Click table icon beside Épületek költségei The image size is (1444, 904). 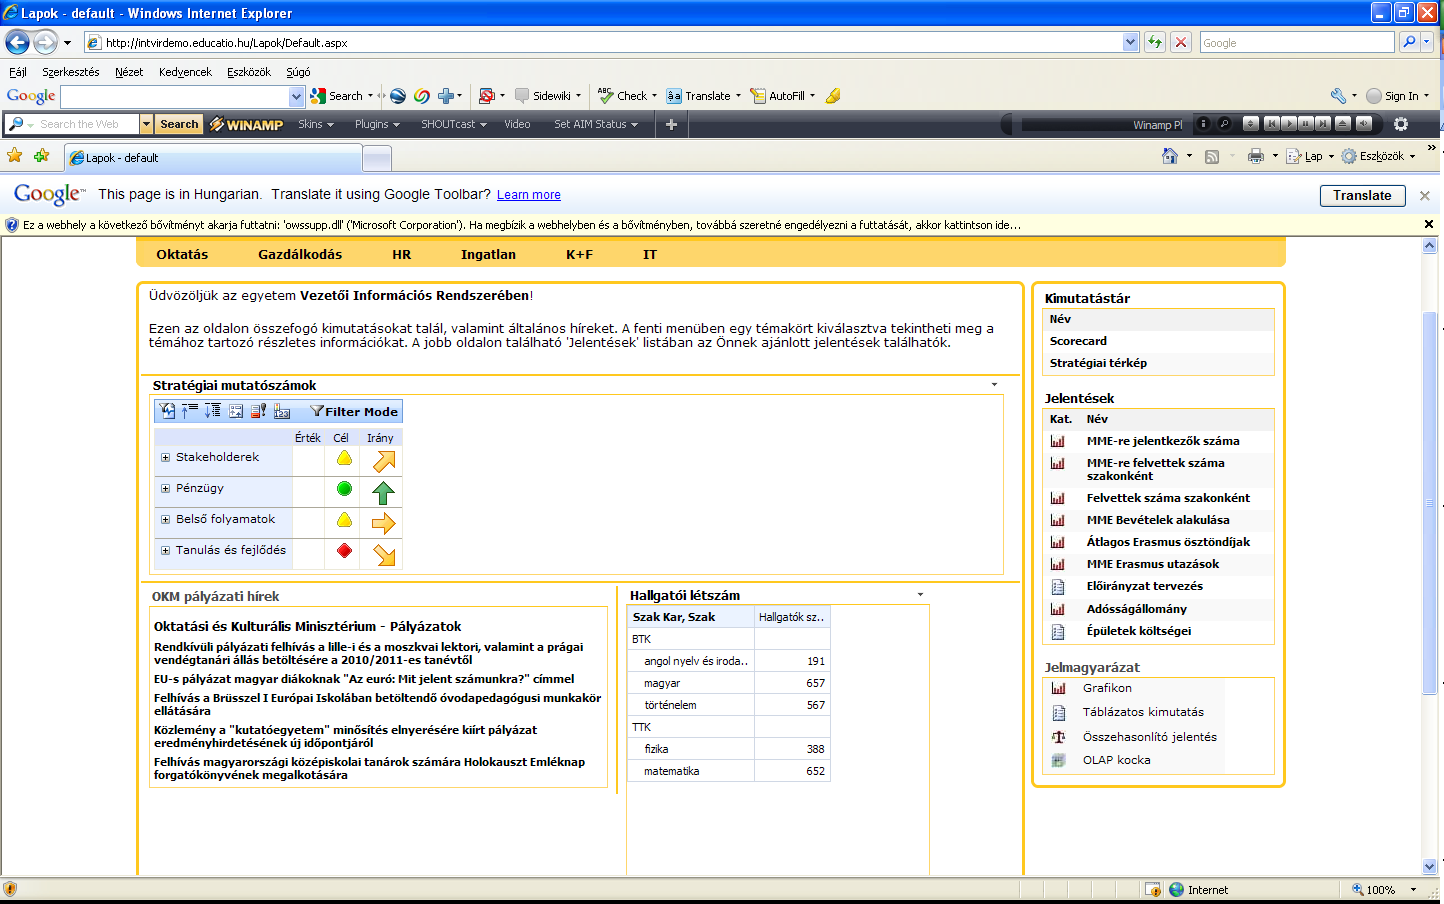(x=1057, y=632)
